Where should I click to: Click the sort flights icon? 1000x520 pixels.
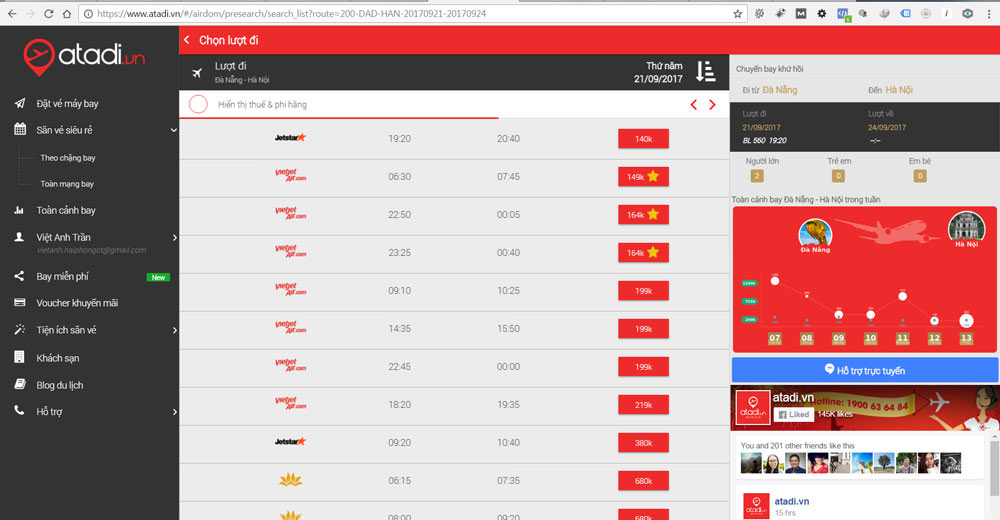(705, 71)
